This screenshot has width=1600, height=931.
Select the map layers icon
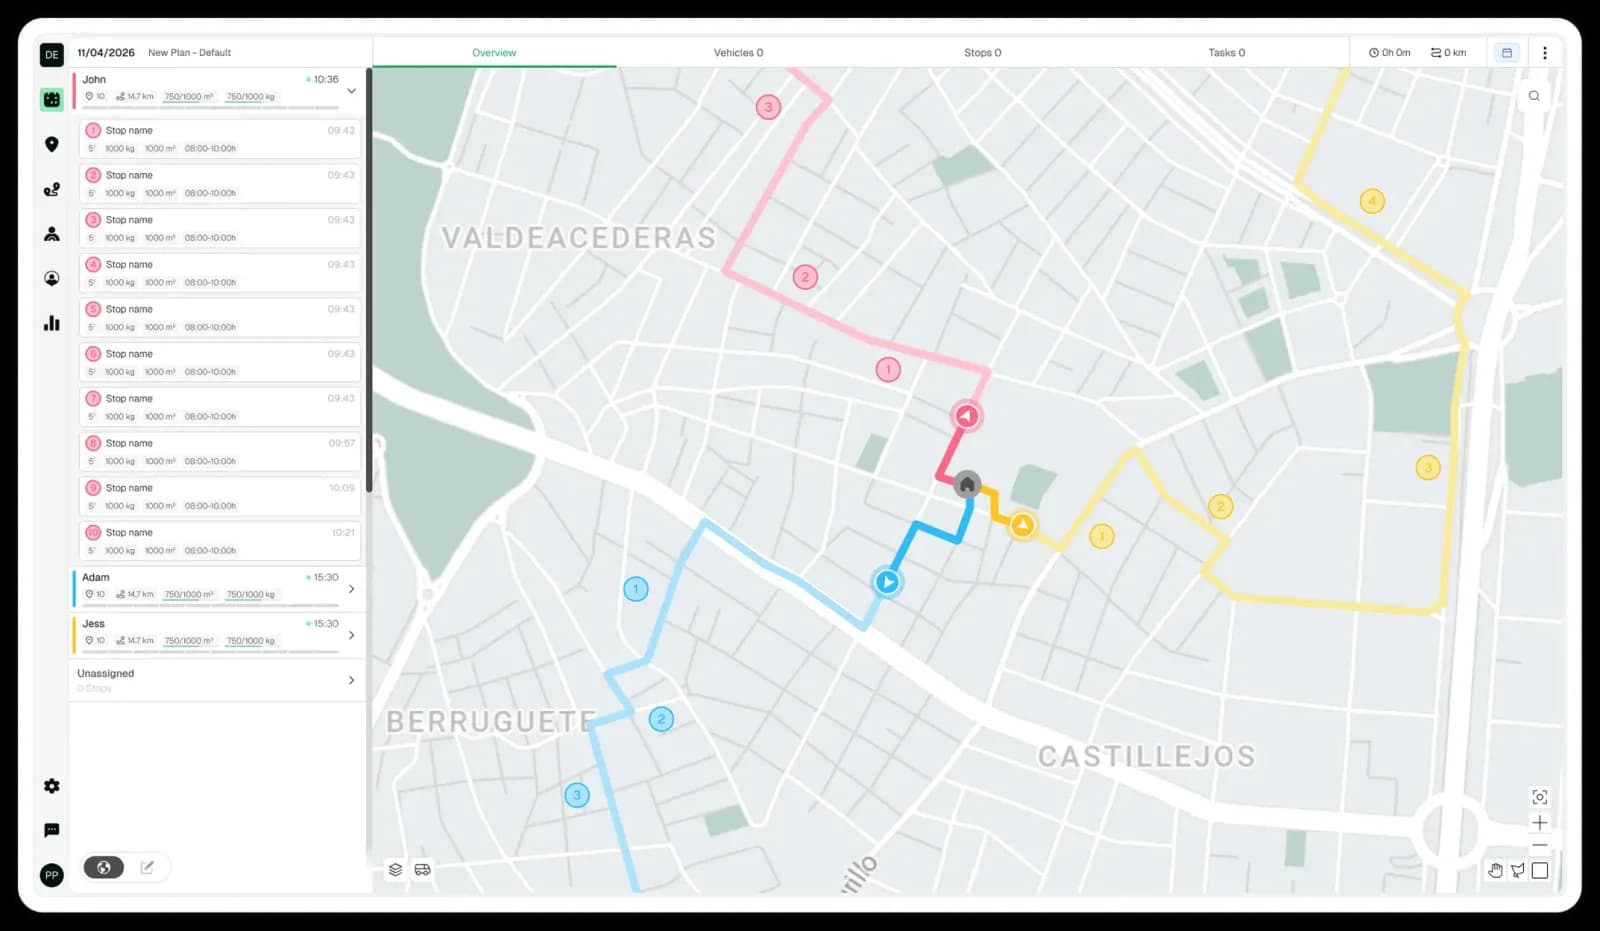point(394,869)
